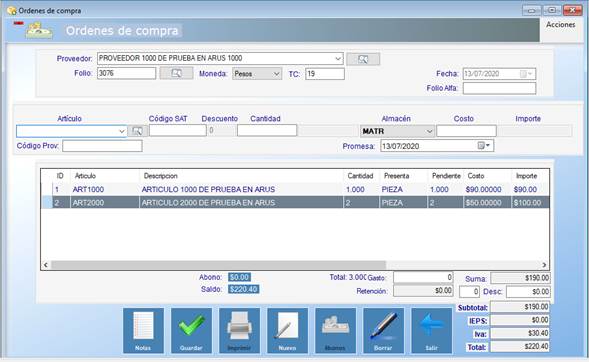Click the Desc amount field showing $0.00

tap(528, 291)
